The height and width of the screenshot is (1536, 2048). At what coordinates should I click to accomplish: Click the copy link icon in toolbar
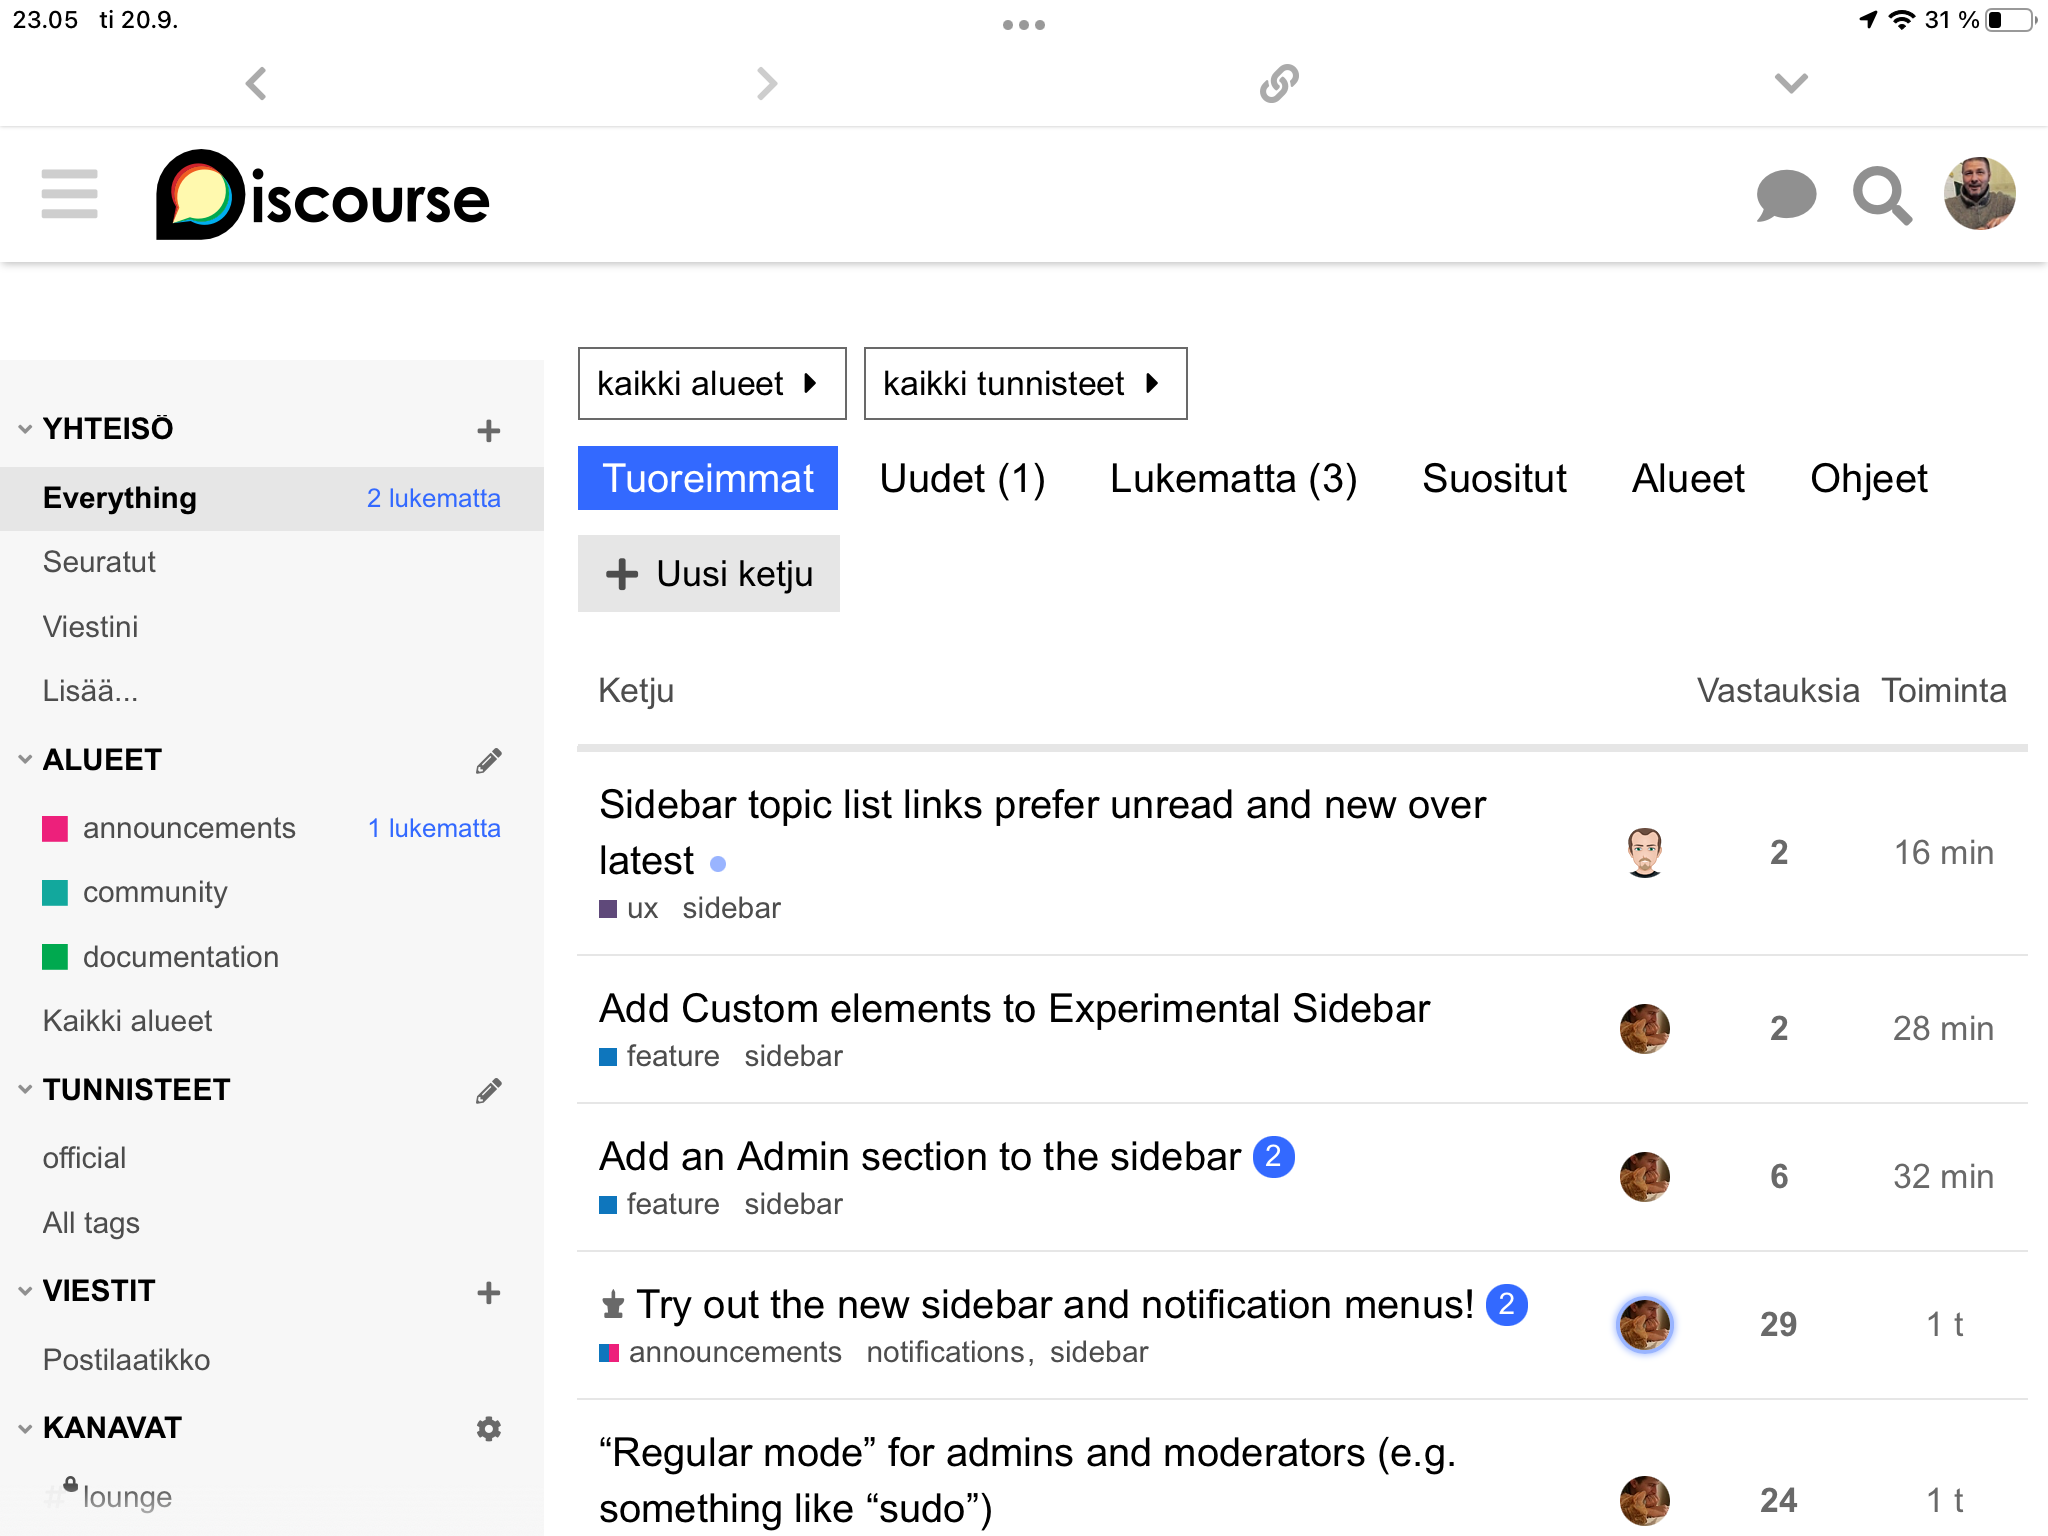pos(1279,83)
